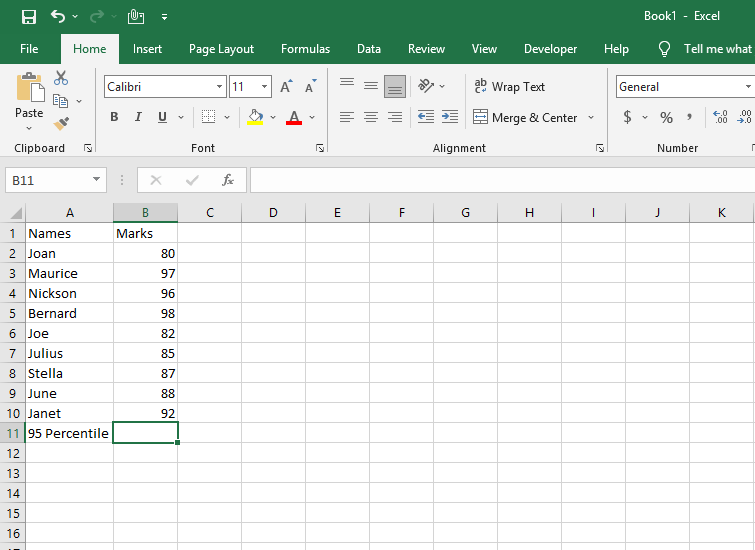Image resolution: width=755 pixels, height=550 pixels.
Task: Apply cell borders with the Borders icon
Action: 208,117
